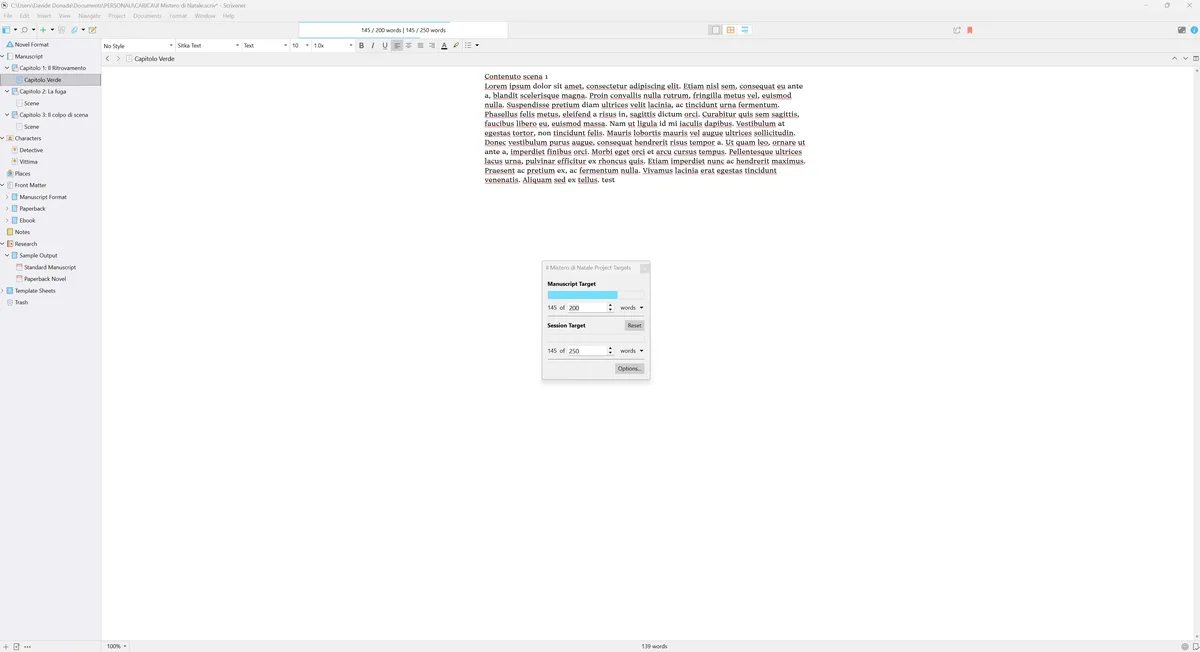This screenshot has width=1200, height=652.
Task: Select Trash in binder
Action: pyautogui.click(x=21, y=302)
